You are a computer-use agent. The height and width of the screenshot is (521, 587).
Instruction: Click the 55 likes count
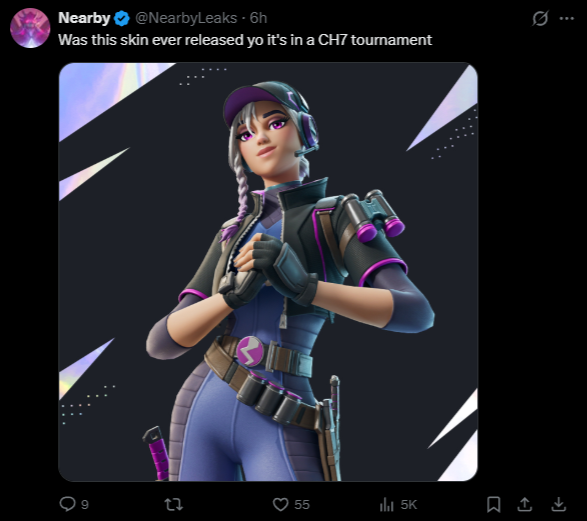coord(302,505)
